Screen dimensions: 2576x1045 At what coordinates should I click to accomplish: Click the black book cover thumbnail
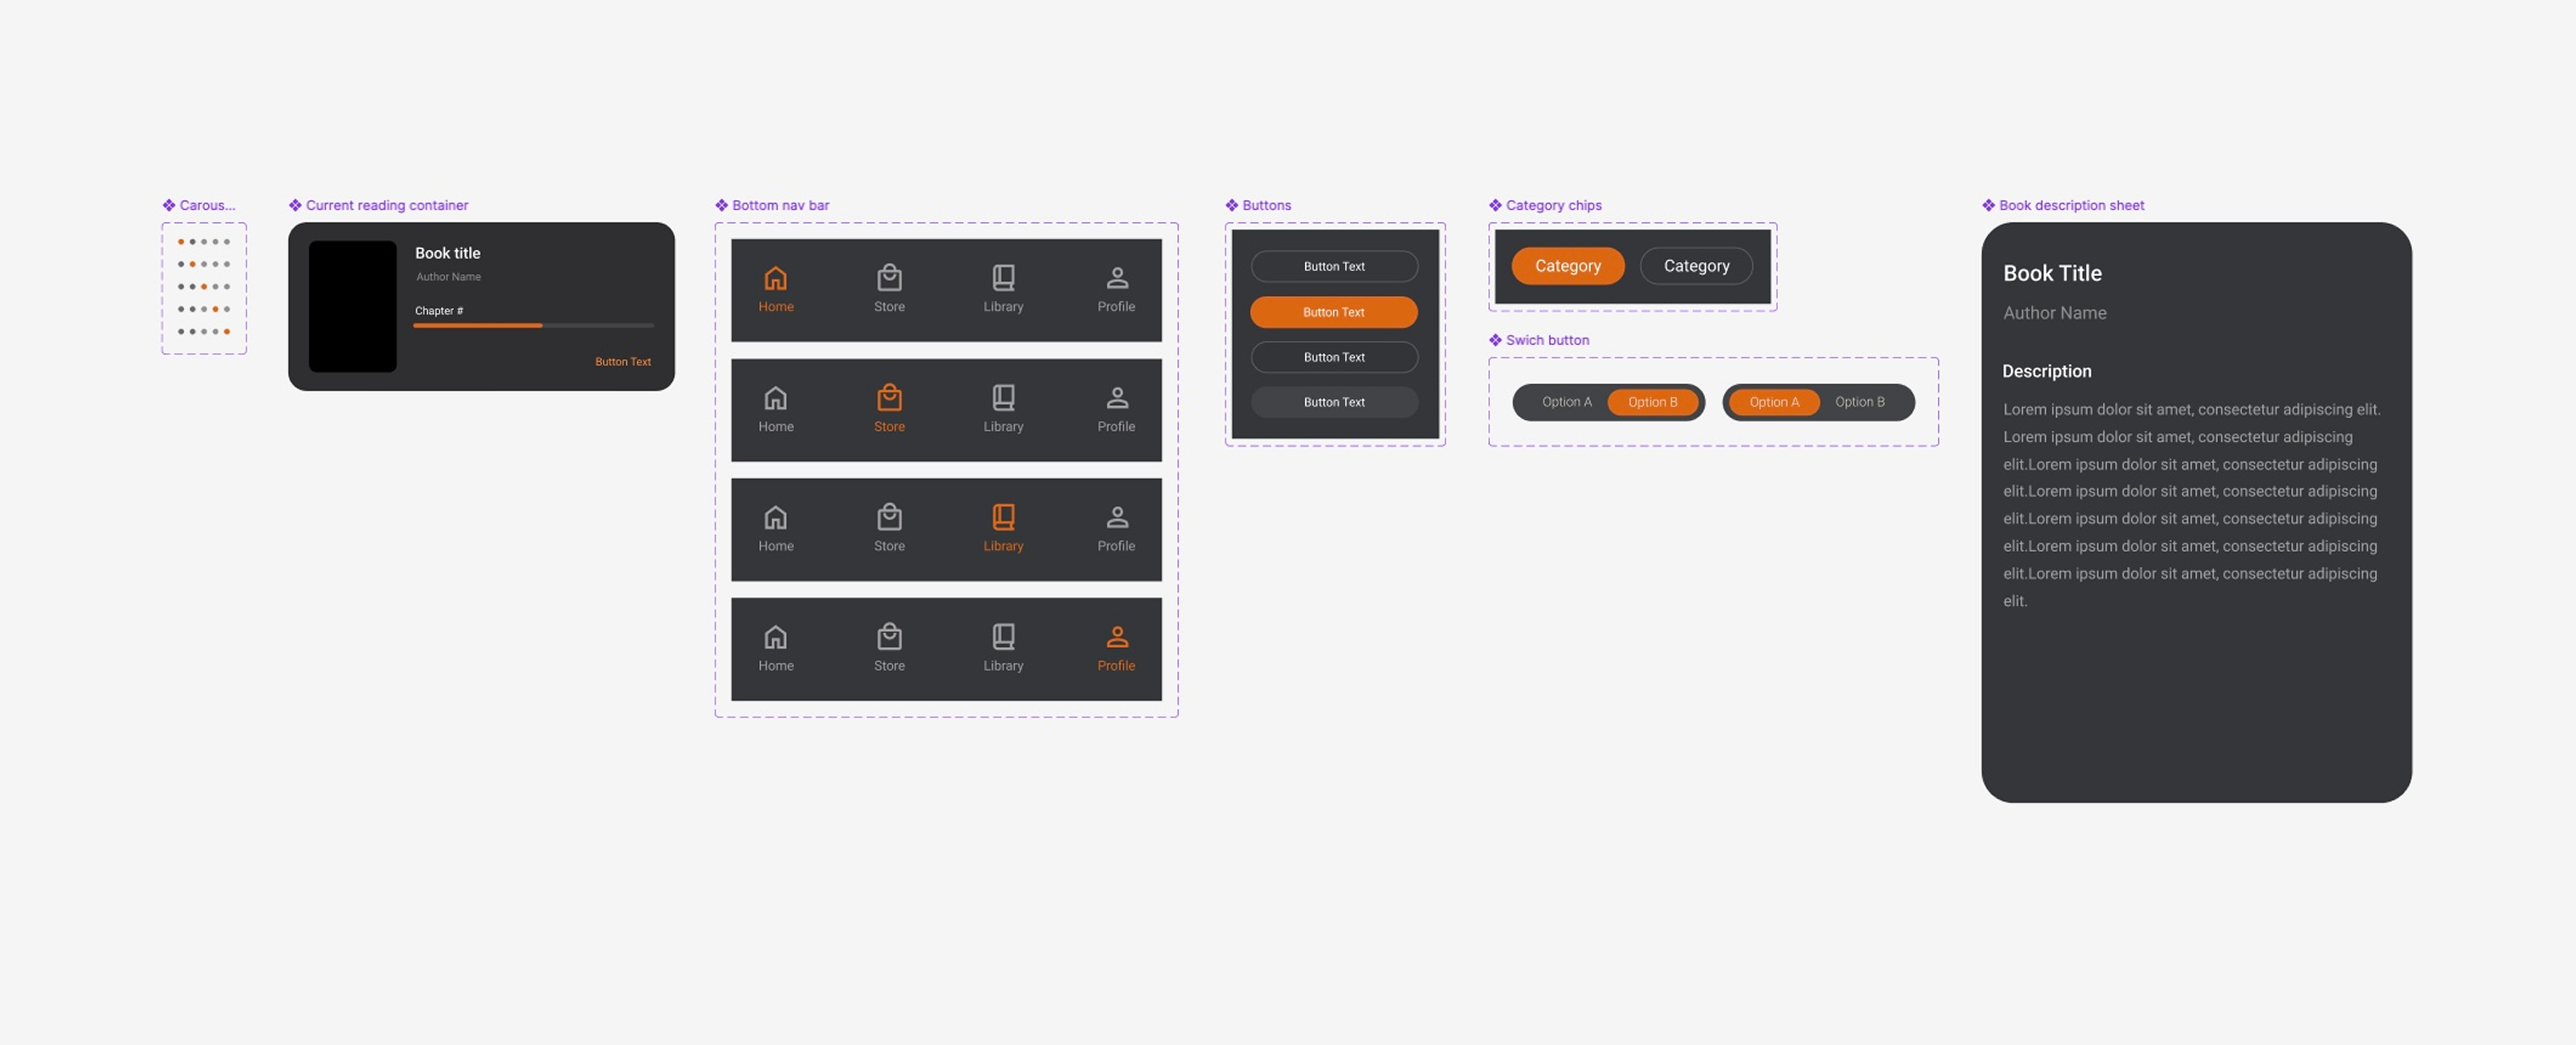pyautogui.click(x=352, y=306)
